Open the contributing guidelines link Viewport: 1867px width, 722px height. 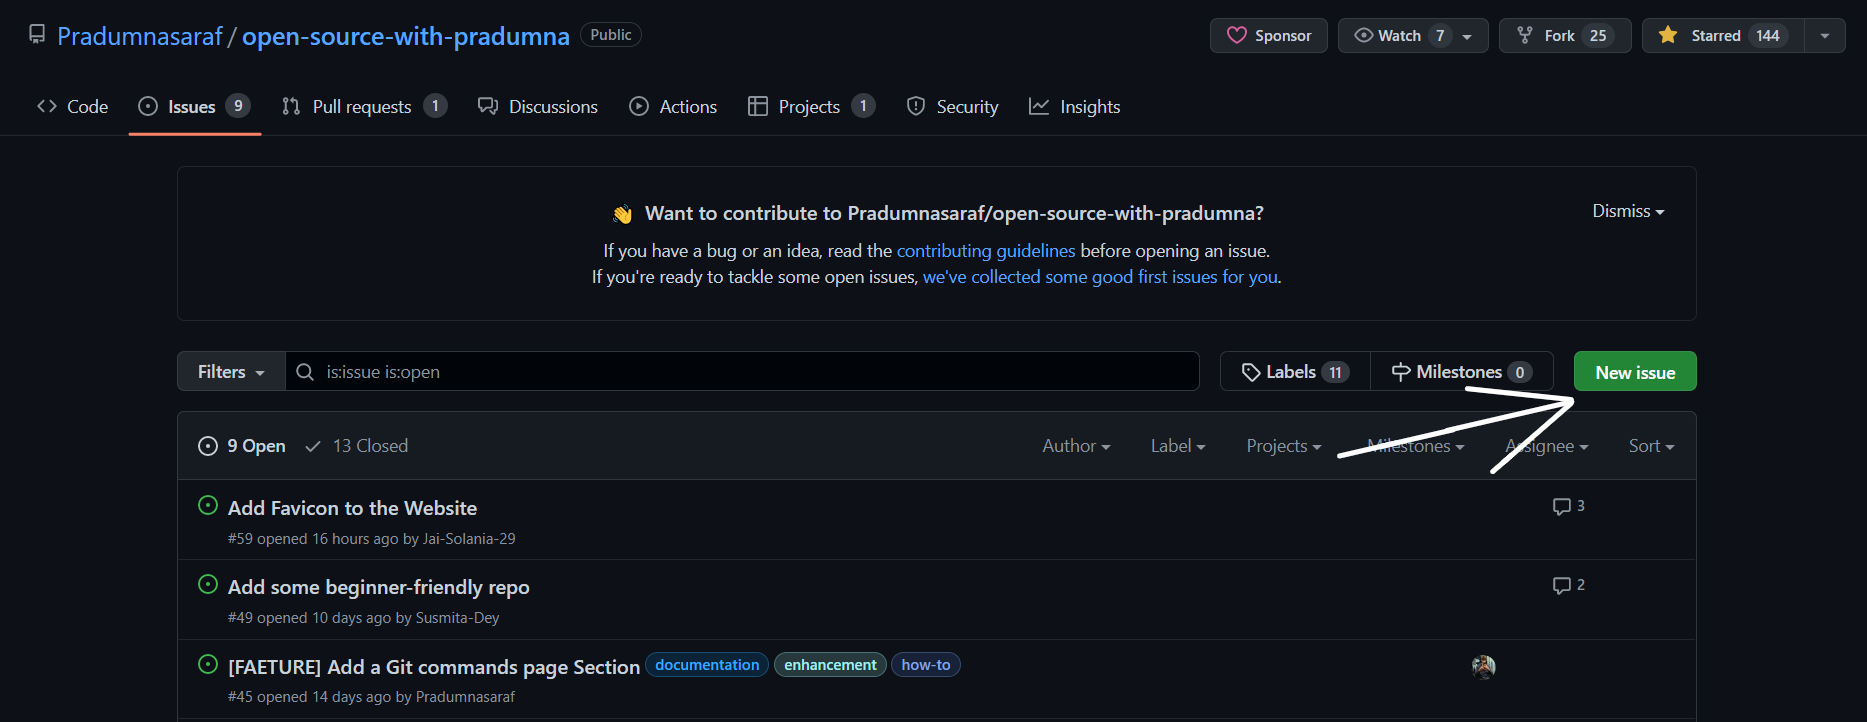(x=986, y=251)
